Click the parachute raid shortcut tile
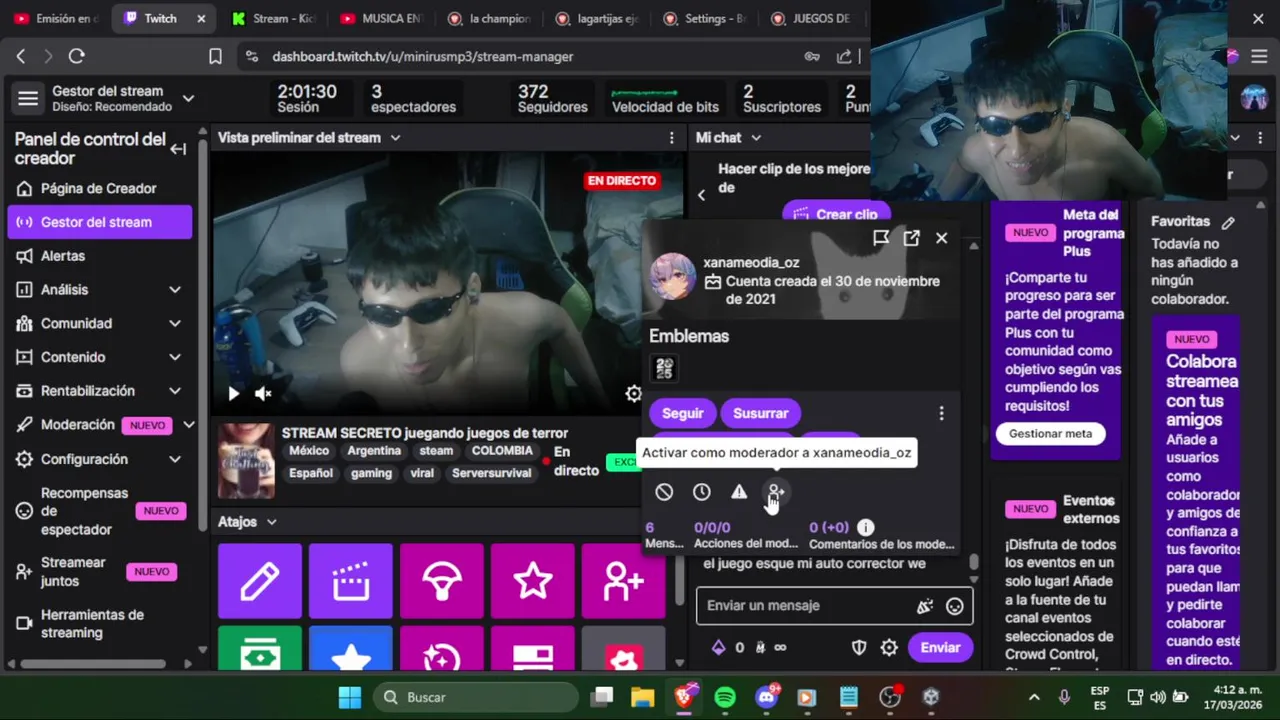This screenshot has height=720, width=1280. click(x=442, y=581)
